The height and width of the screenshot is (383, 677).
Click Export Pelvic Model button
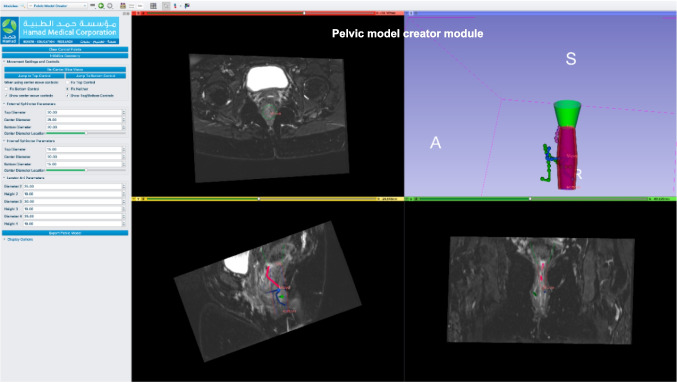[65, 233]
